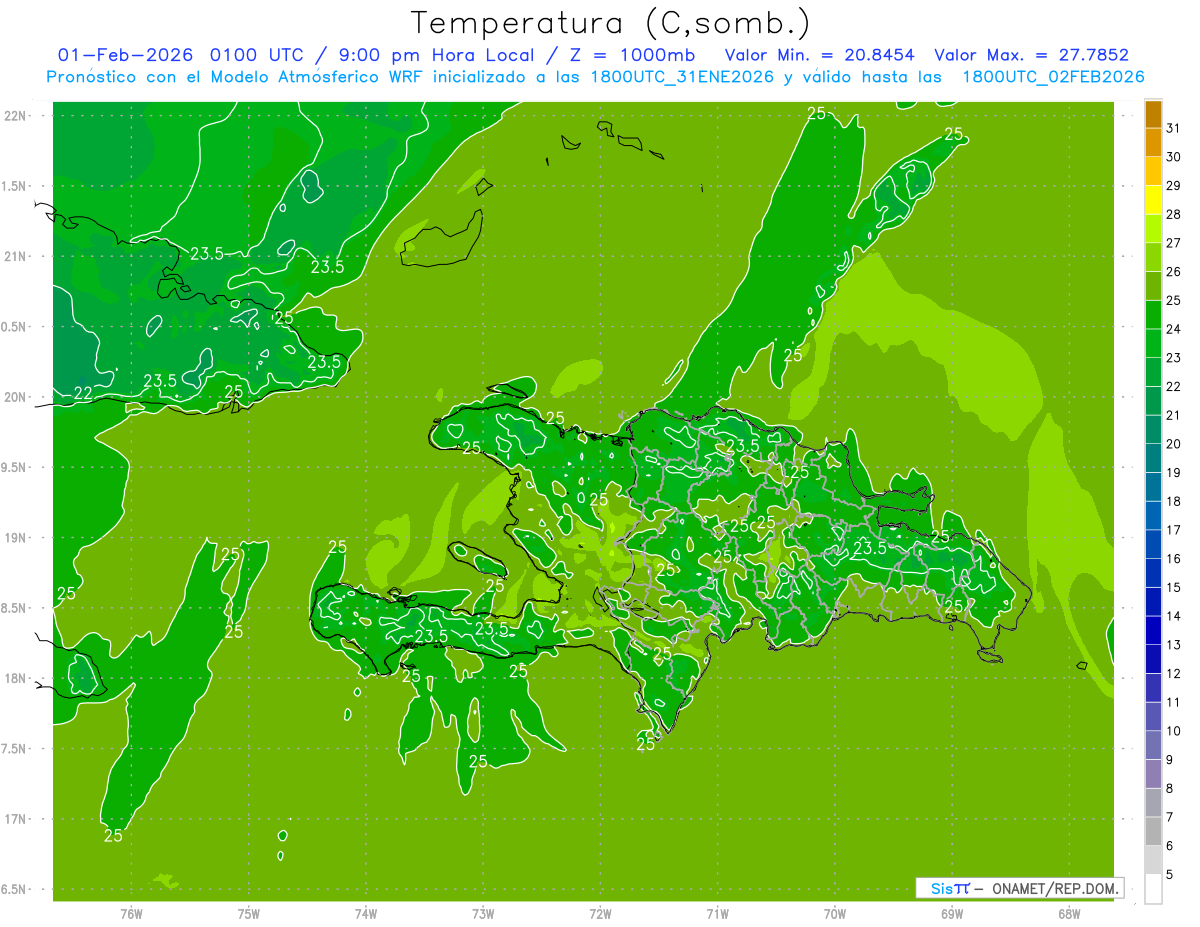
Task: Click the "69W" longitude axis label
Action: coord(952,914)
